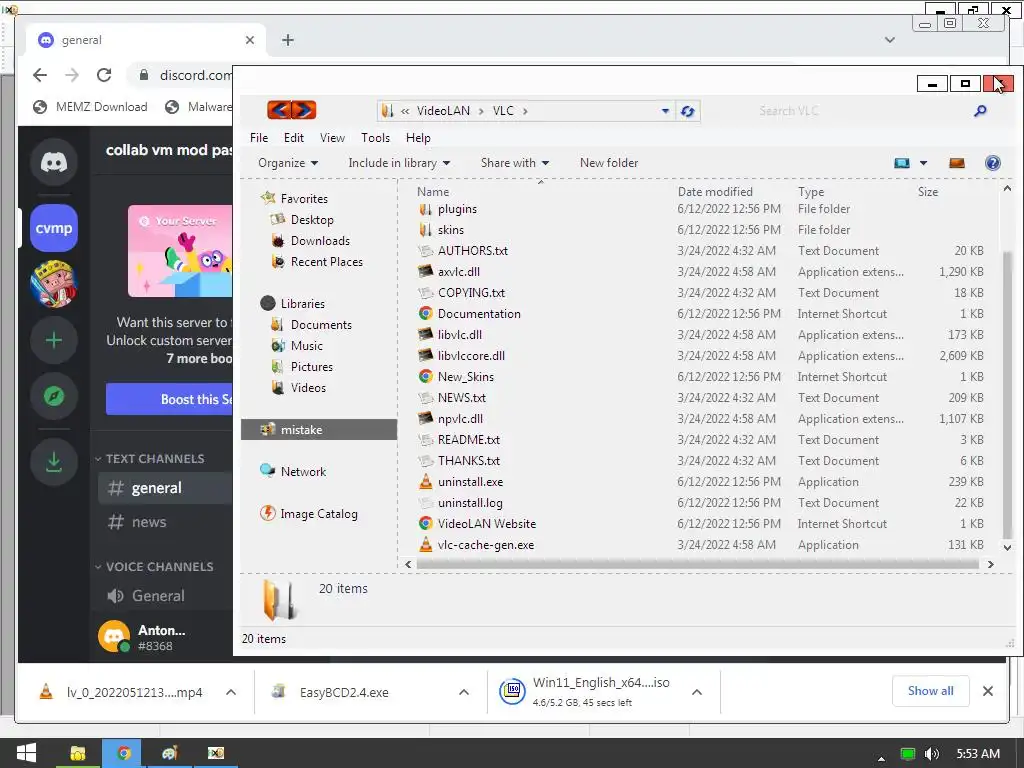Click the horizontal scrollbar in file list

click(x=697, y=564)
